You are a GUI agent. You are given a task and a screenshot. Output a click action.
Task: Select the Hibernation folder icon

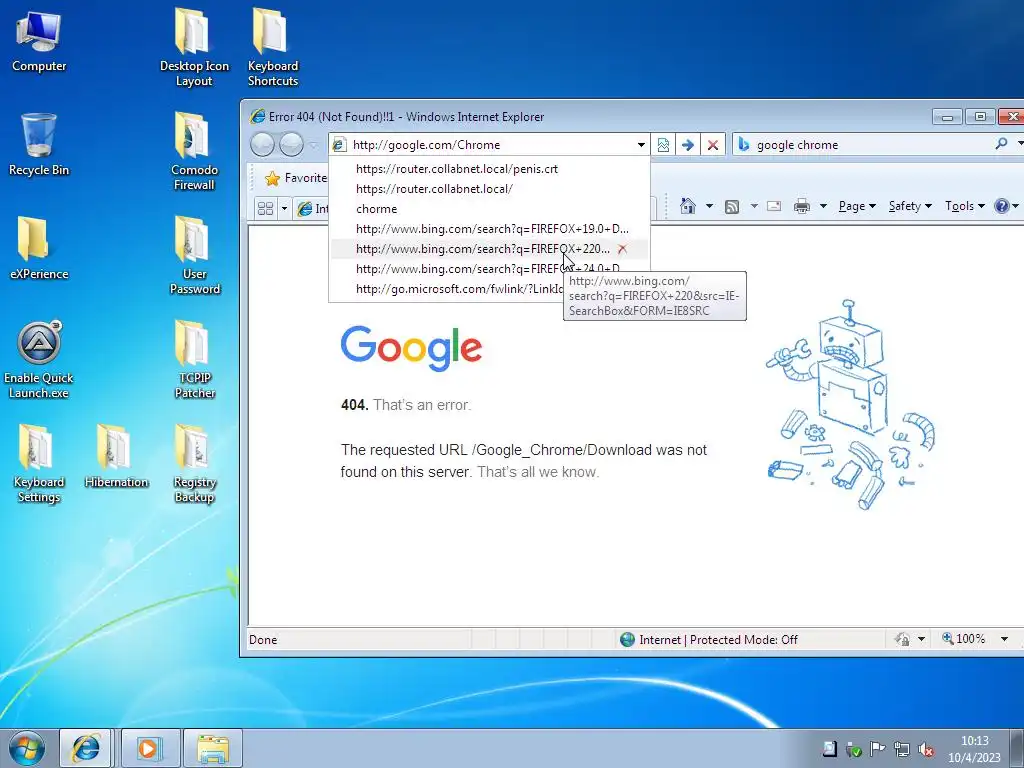pos(116,456)
